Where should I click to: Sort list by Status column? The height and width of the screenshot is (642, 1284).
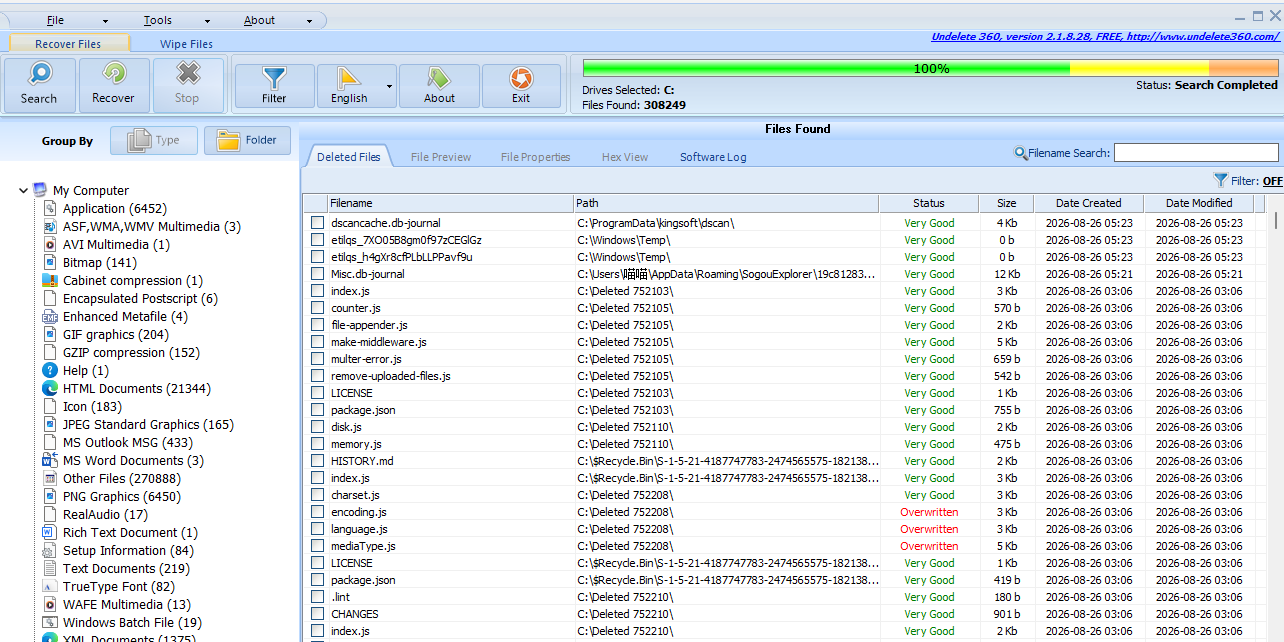point(929,203)
